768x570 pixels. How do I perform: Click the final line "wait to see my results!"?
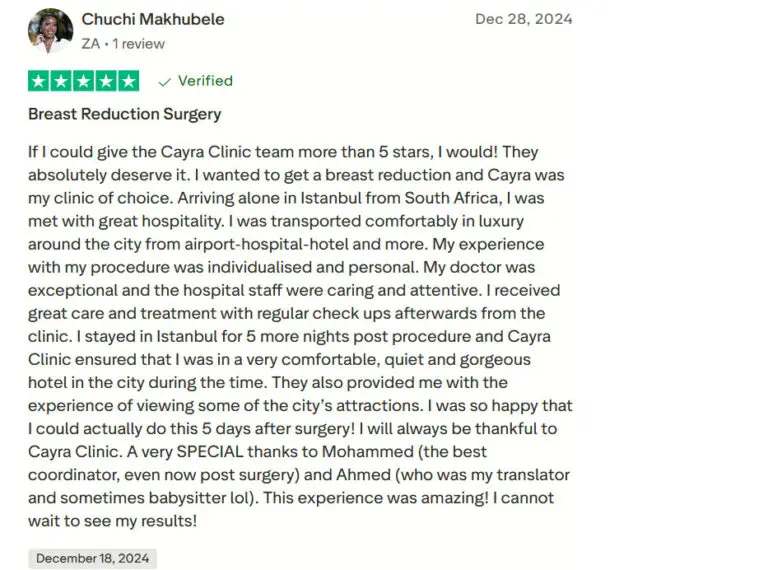pos(112,520)
